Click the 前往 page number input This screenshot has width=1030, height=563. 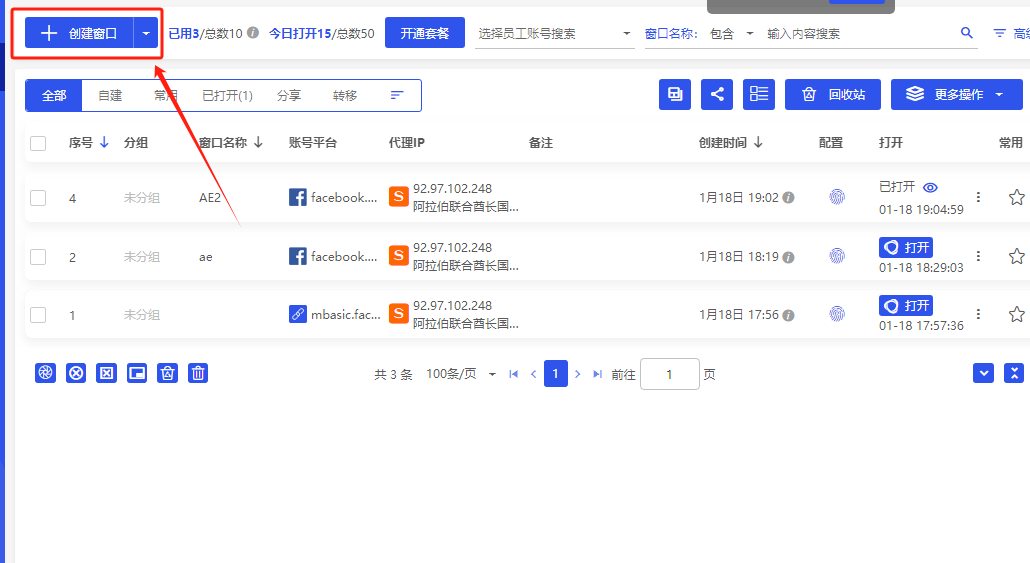[669, 374]
